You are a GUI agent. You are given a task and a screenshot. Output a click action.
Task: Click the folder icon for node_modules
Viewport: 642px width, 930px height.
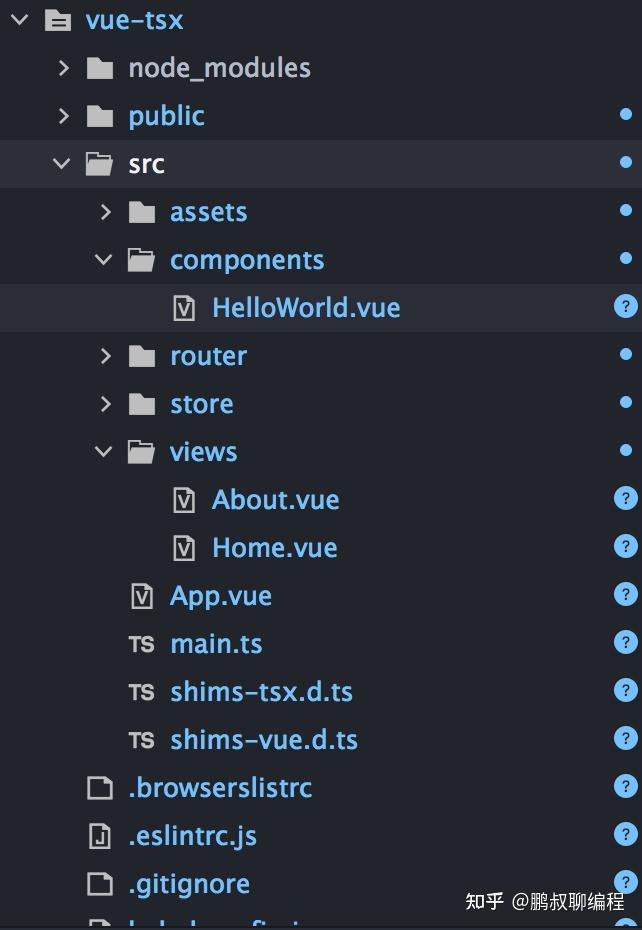pyautogui.click(x=100, y=68)
